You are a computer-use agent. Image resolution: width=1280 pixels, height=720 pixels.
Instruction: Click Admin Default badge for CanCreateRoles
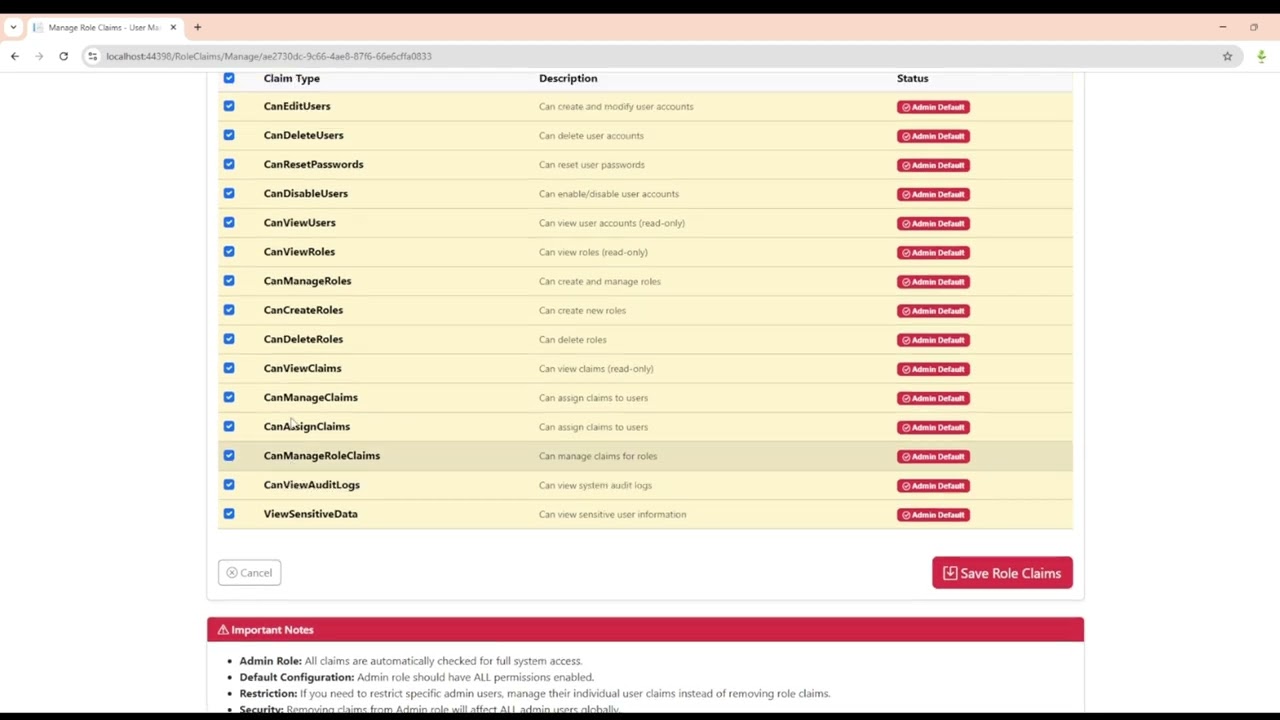click(933, 310)
